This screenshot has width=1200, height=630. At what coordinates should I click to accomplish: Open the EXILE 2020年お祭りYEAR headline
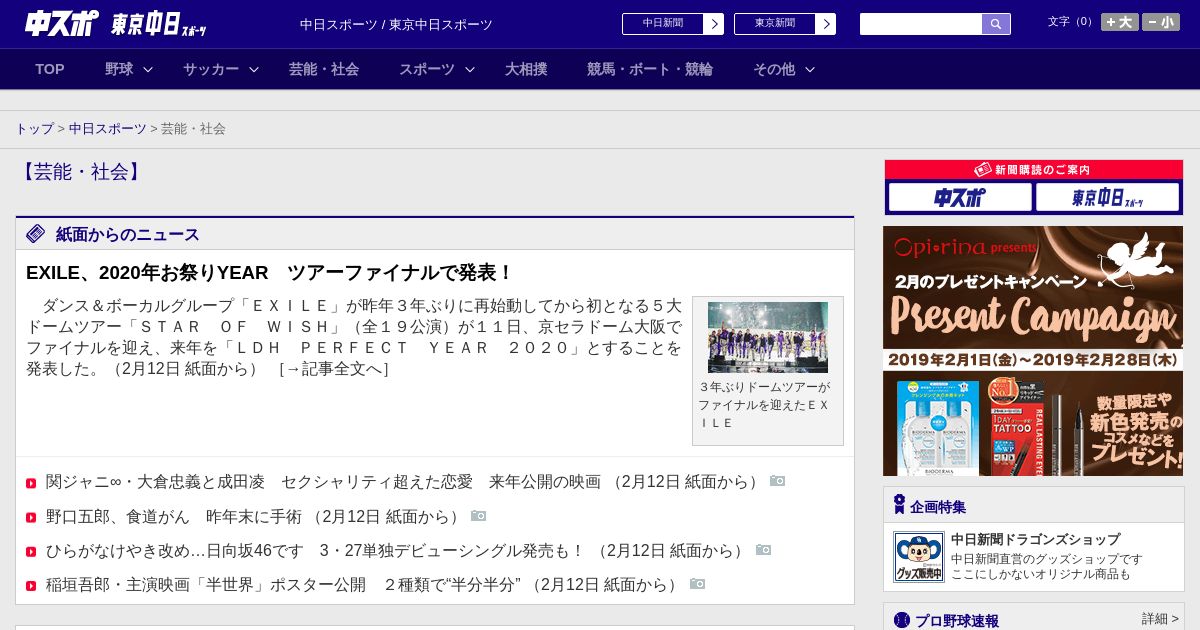click(x=270, y=273)
